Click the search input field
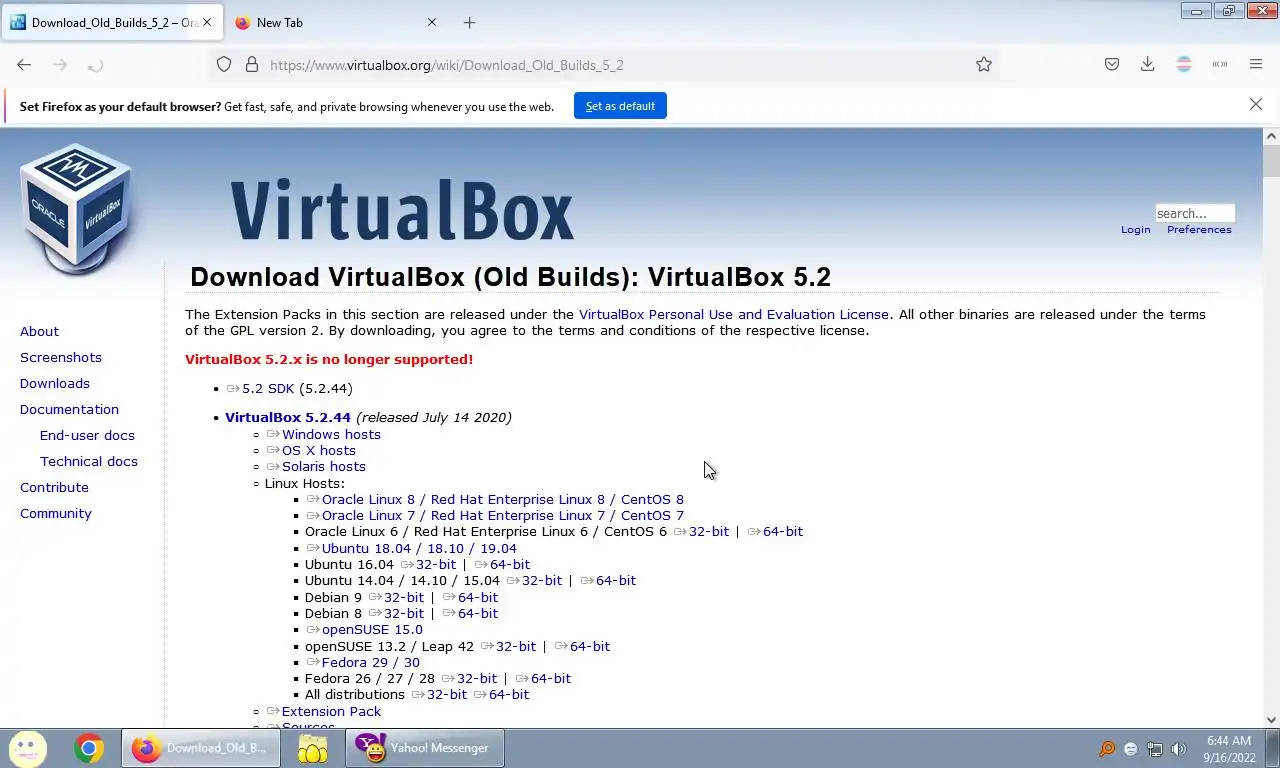The width and height of the screenshot is (1280, 768). point(1195,213)
